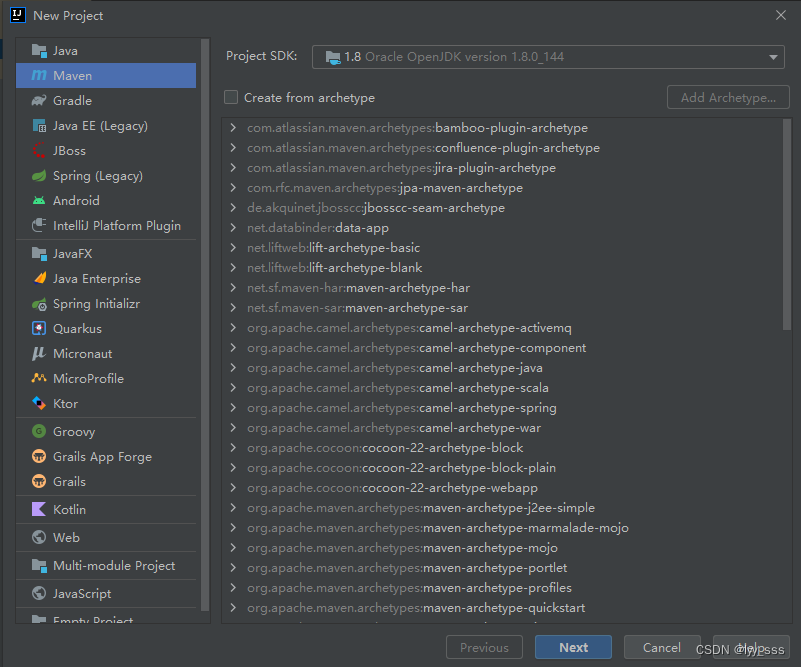Expand maven-archetype-quickstart node
Screen dimensions: 801x667
[233, 608]
